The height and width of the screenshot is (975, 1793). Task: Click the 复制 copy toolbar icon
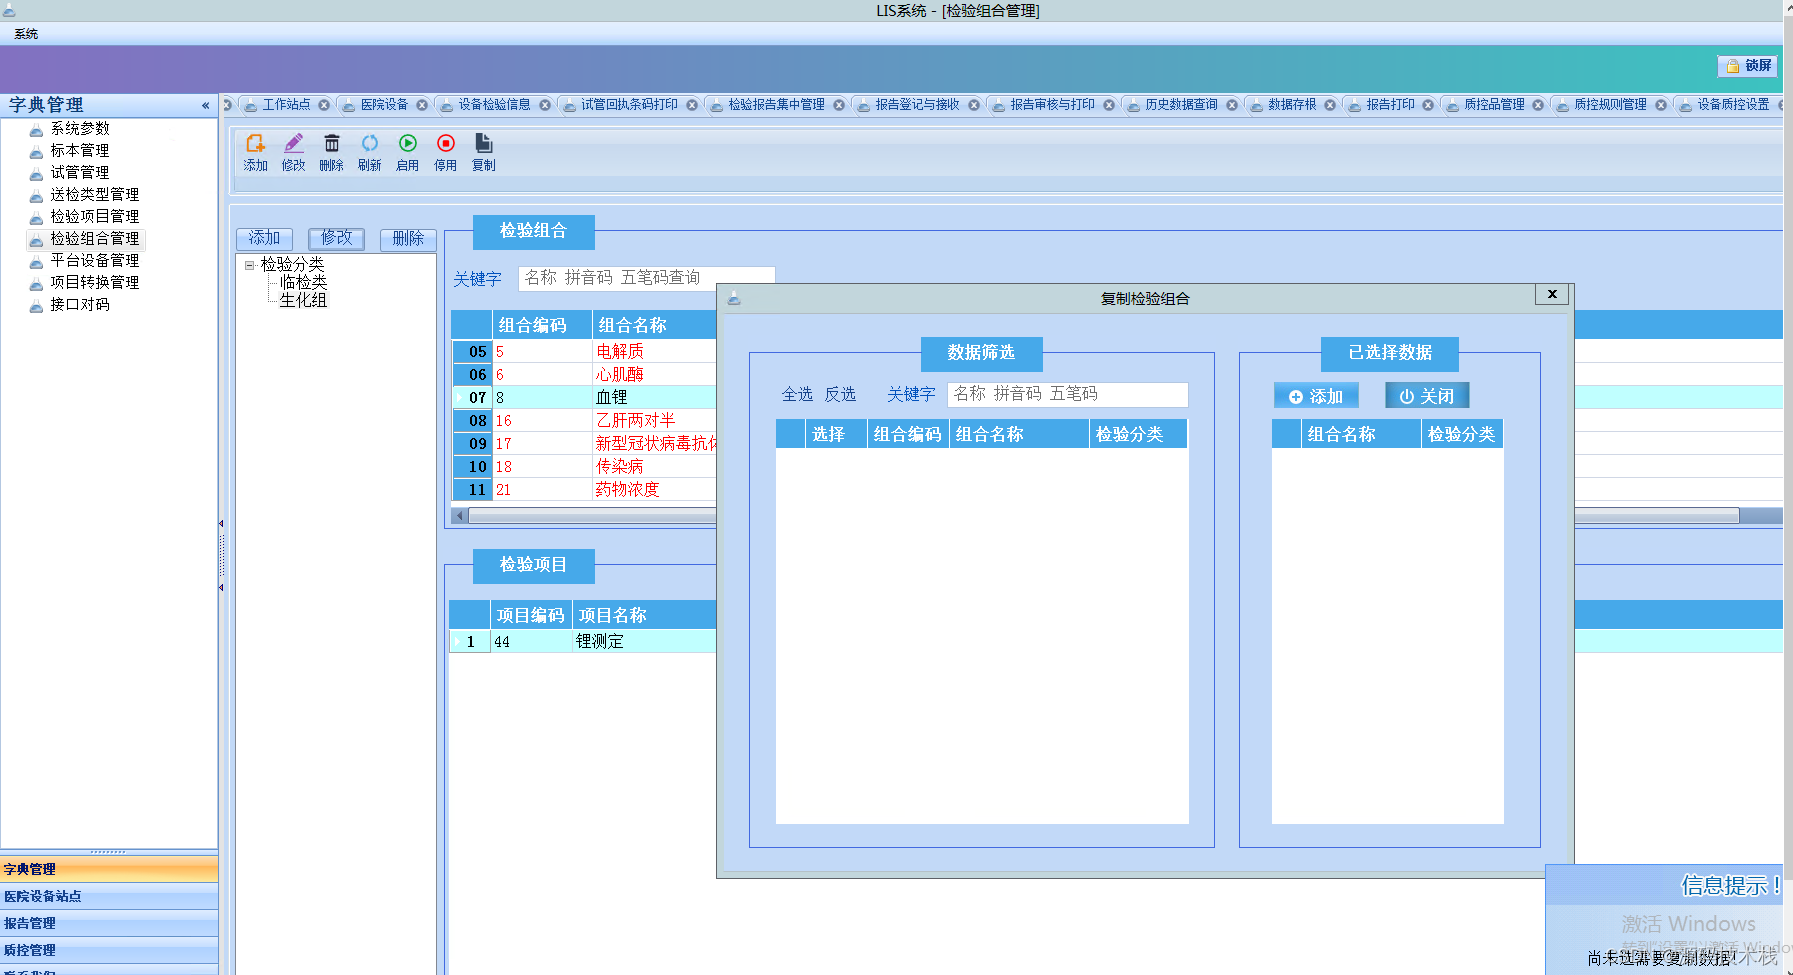(x=483, y=153)
